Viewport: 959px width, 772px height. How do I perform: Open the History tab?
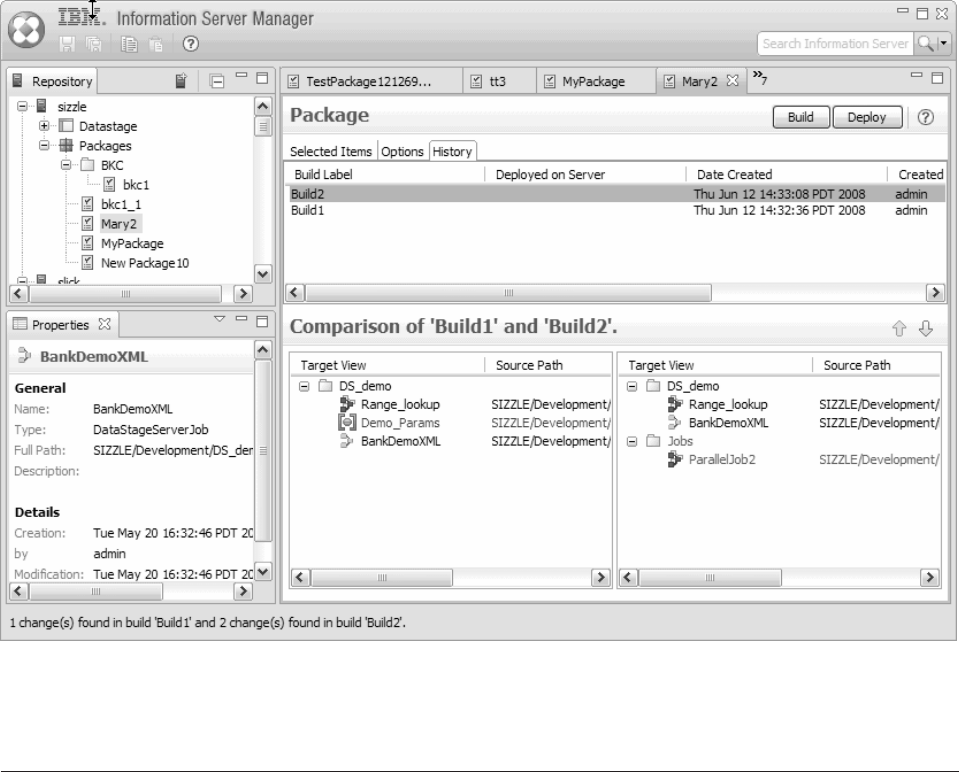pyautogui.click(x=452, y=151)
